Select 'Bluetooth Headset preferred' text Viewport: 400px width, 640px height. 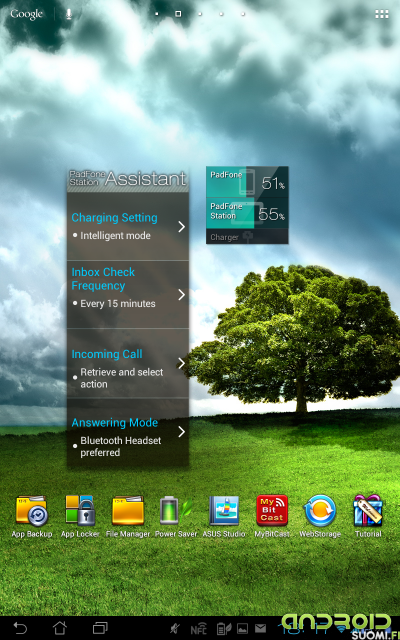pos(121,447)
